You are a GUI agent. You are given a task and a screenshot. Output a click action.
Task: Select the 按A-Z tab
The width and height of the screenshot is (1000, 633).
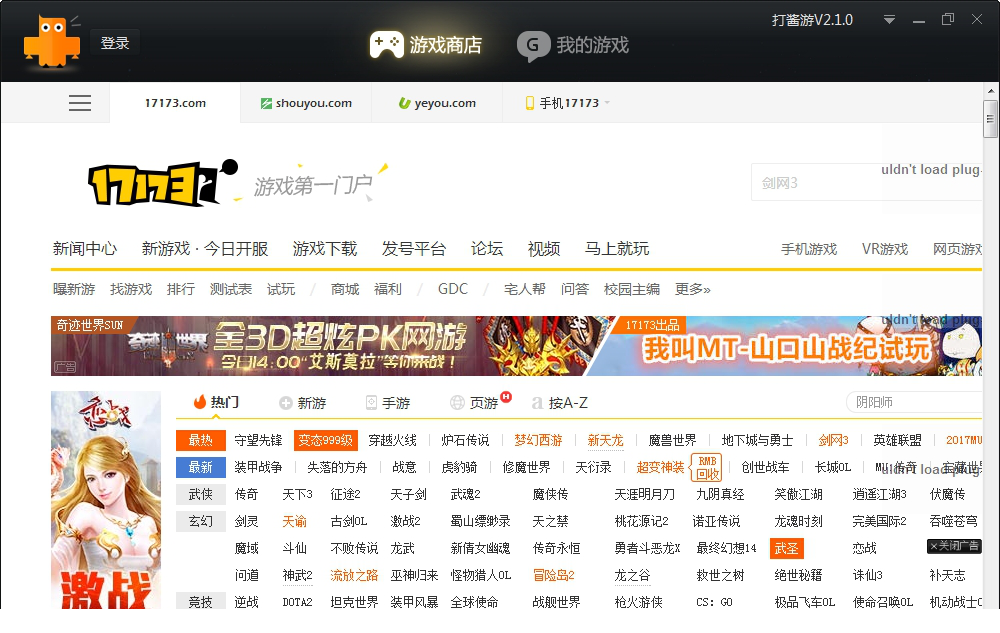(560, 403)
